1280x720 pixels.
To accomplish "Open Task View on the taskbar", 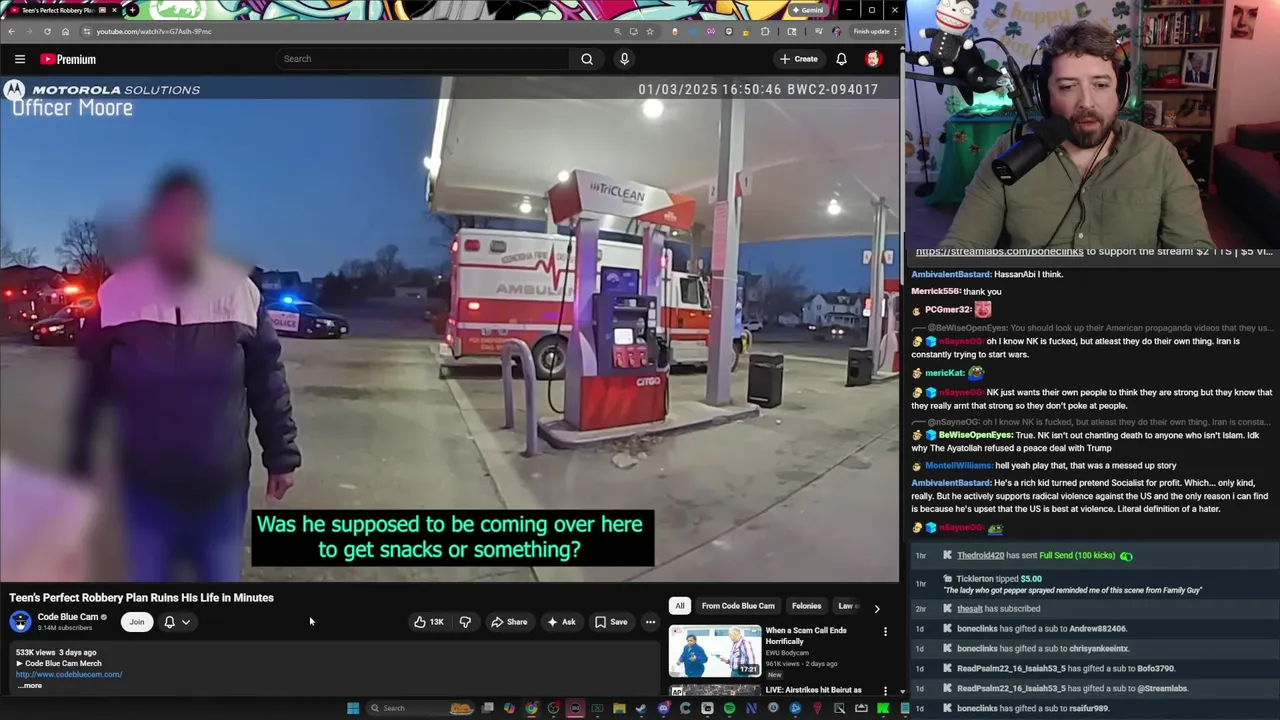I will tap(487, 708).
